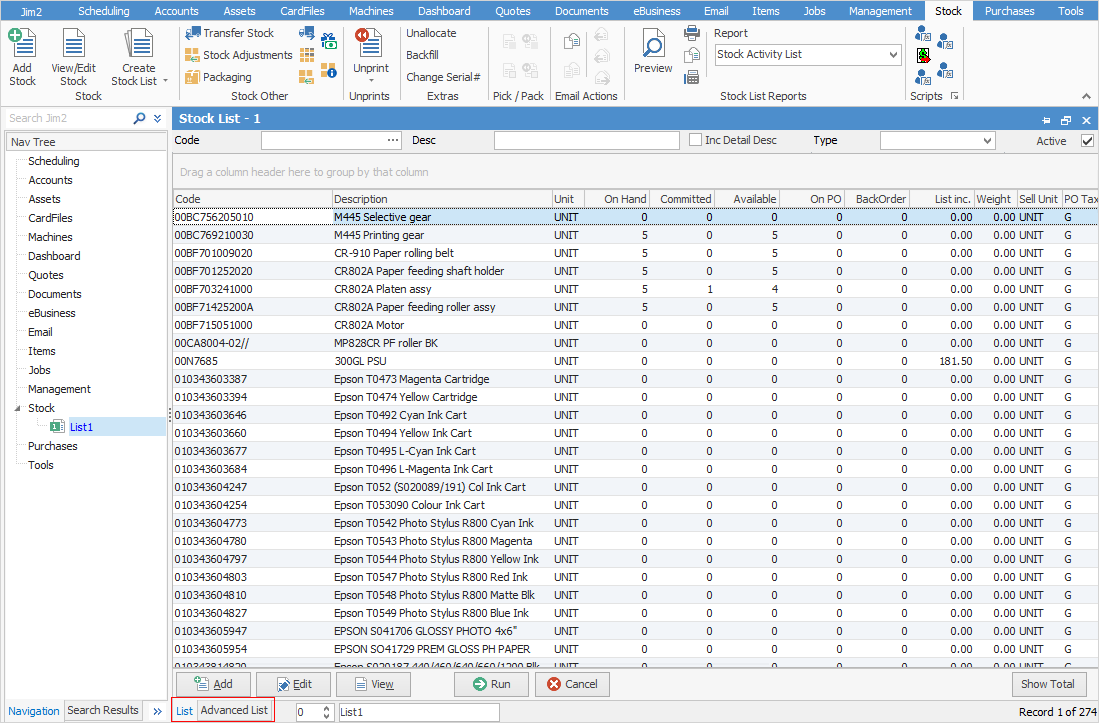Increment the list number spinner value

point(325,707)
